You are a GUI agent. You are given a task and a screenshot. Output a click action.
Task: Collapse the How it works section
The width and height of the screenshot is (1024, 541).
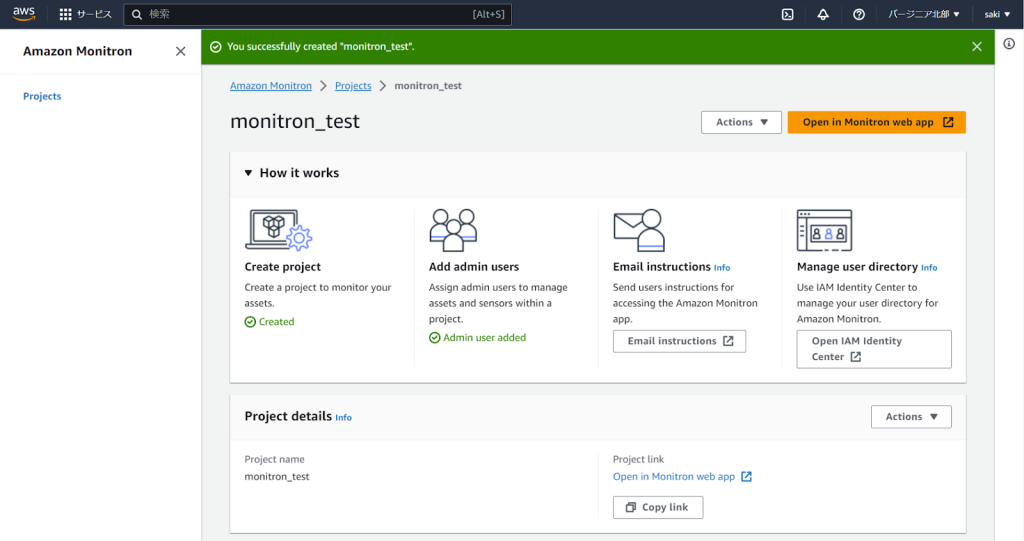249,173
